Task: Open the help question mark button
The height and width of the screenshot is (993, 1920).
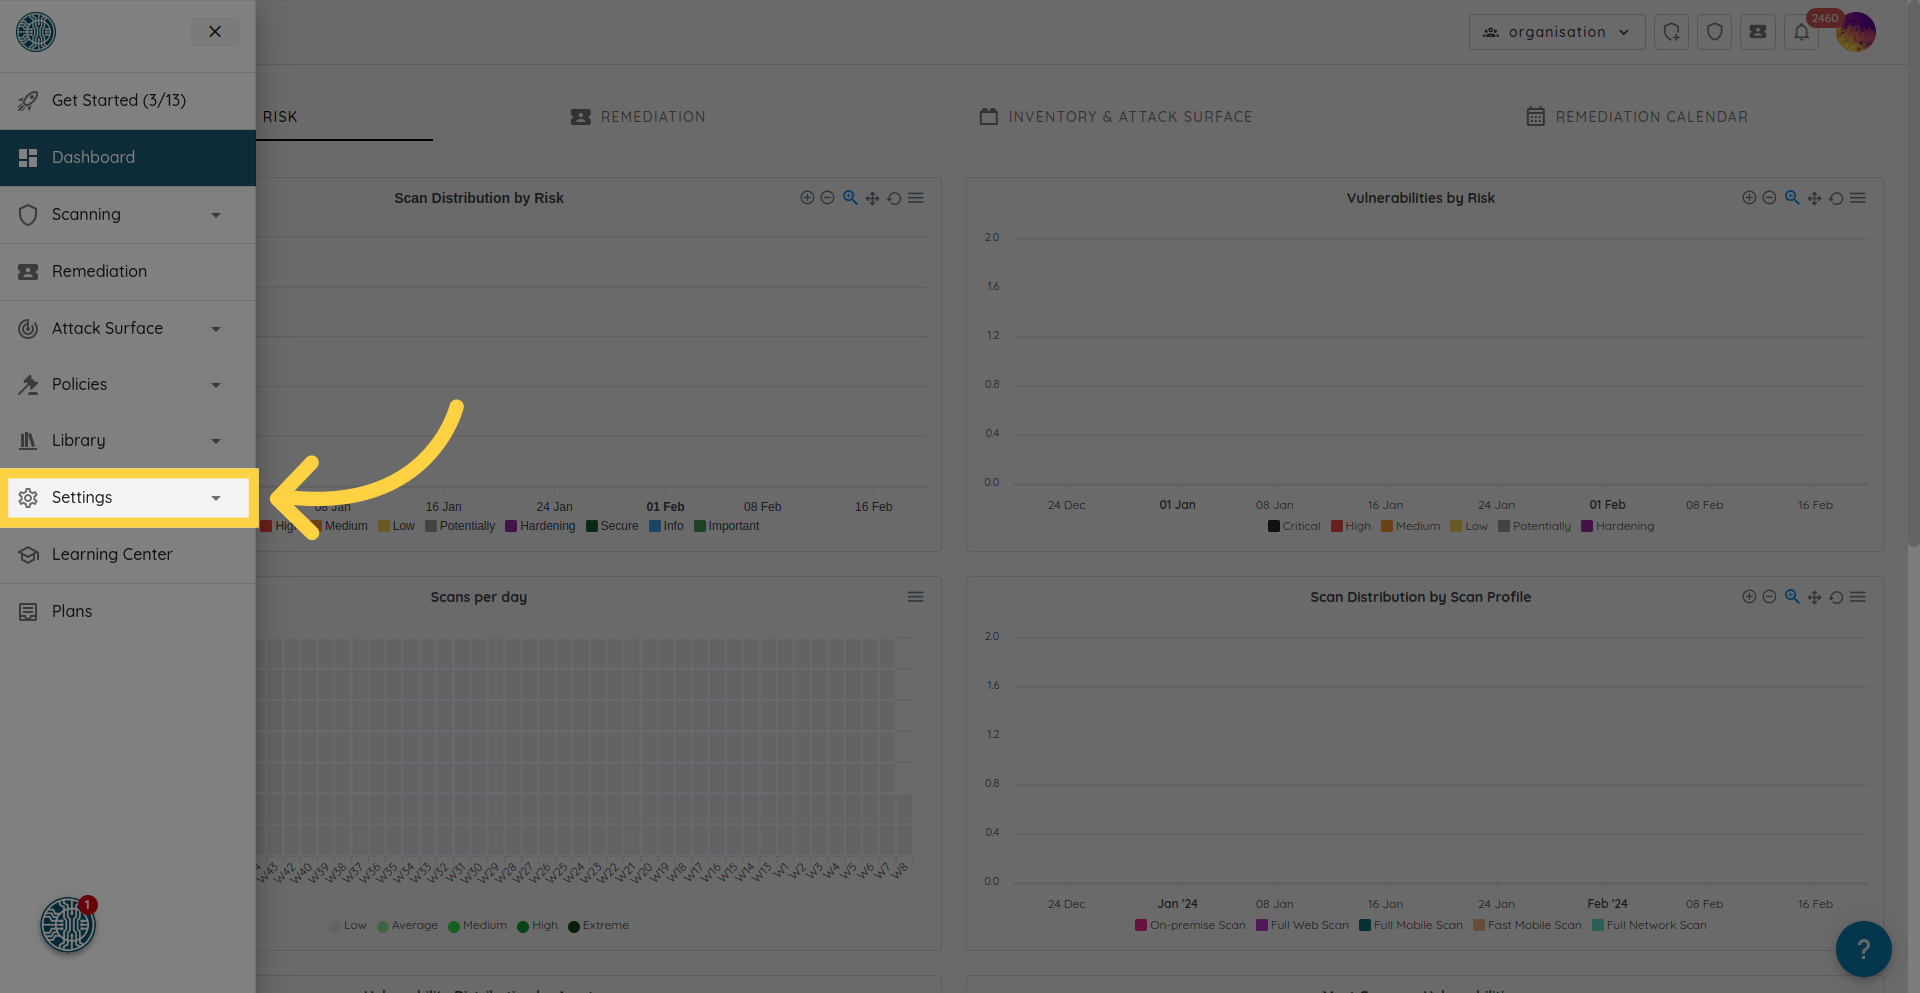Action: 1863,948
